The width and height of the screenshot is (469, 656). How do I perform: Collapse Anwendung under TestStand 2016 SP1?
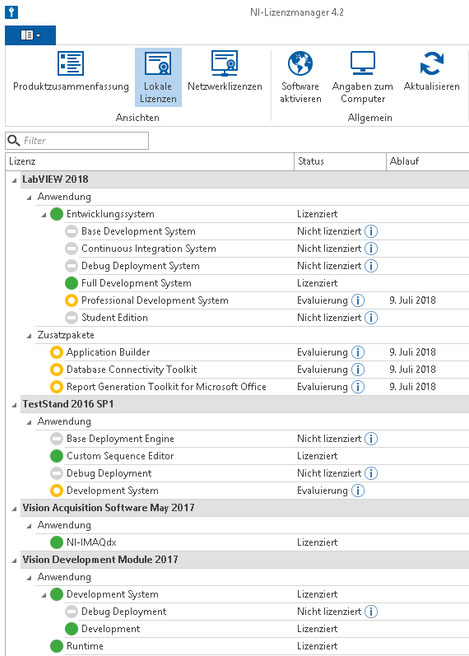(x=29, y=423)
